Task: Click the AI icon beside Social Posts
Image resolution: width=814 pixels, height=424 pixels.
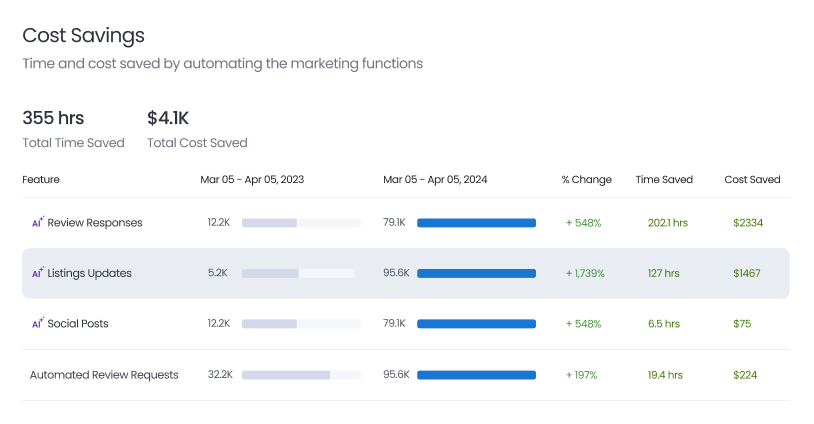Action: tap(38, 323)
